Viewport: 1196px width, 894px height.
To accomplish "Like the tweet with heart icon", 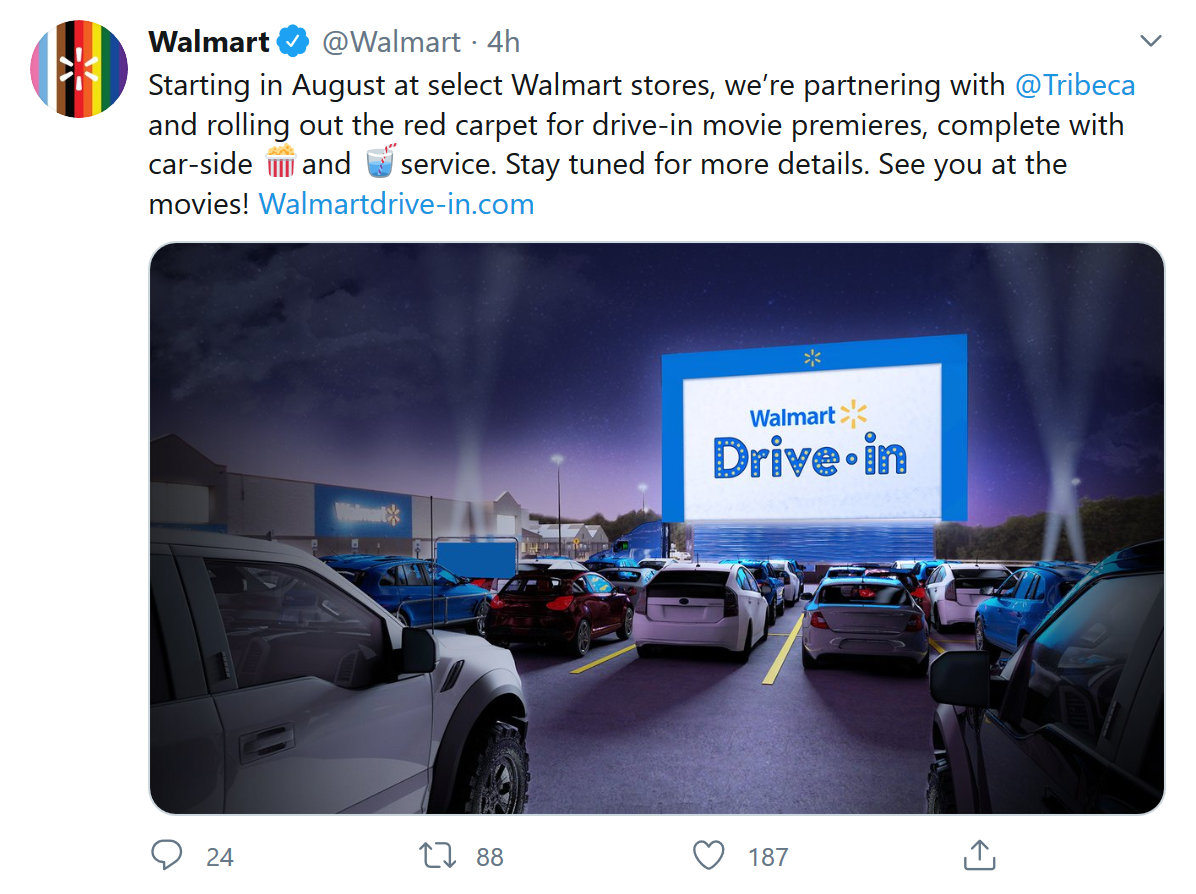I will (709, 855).
